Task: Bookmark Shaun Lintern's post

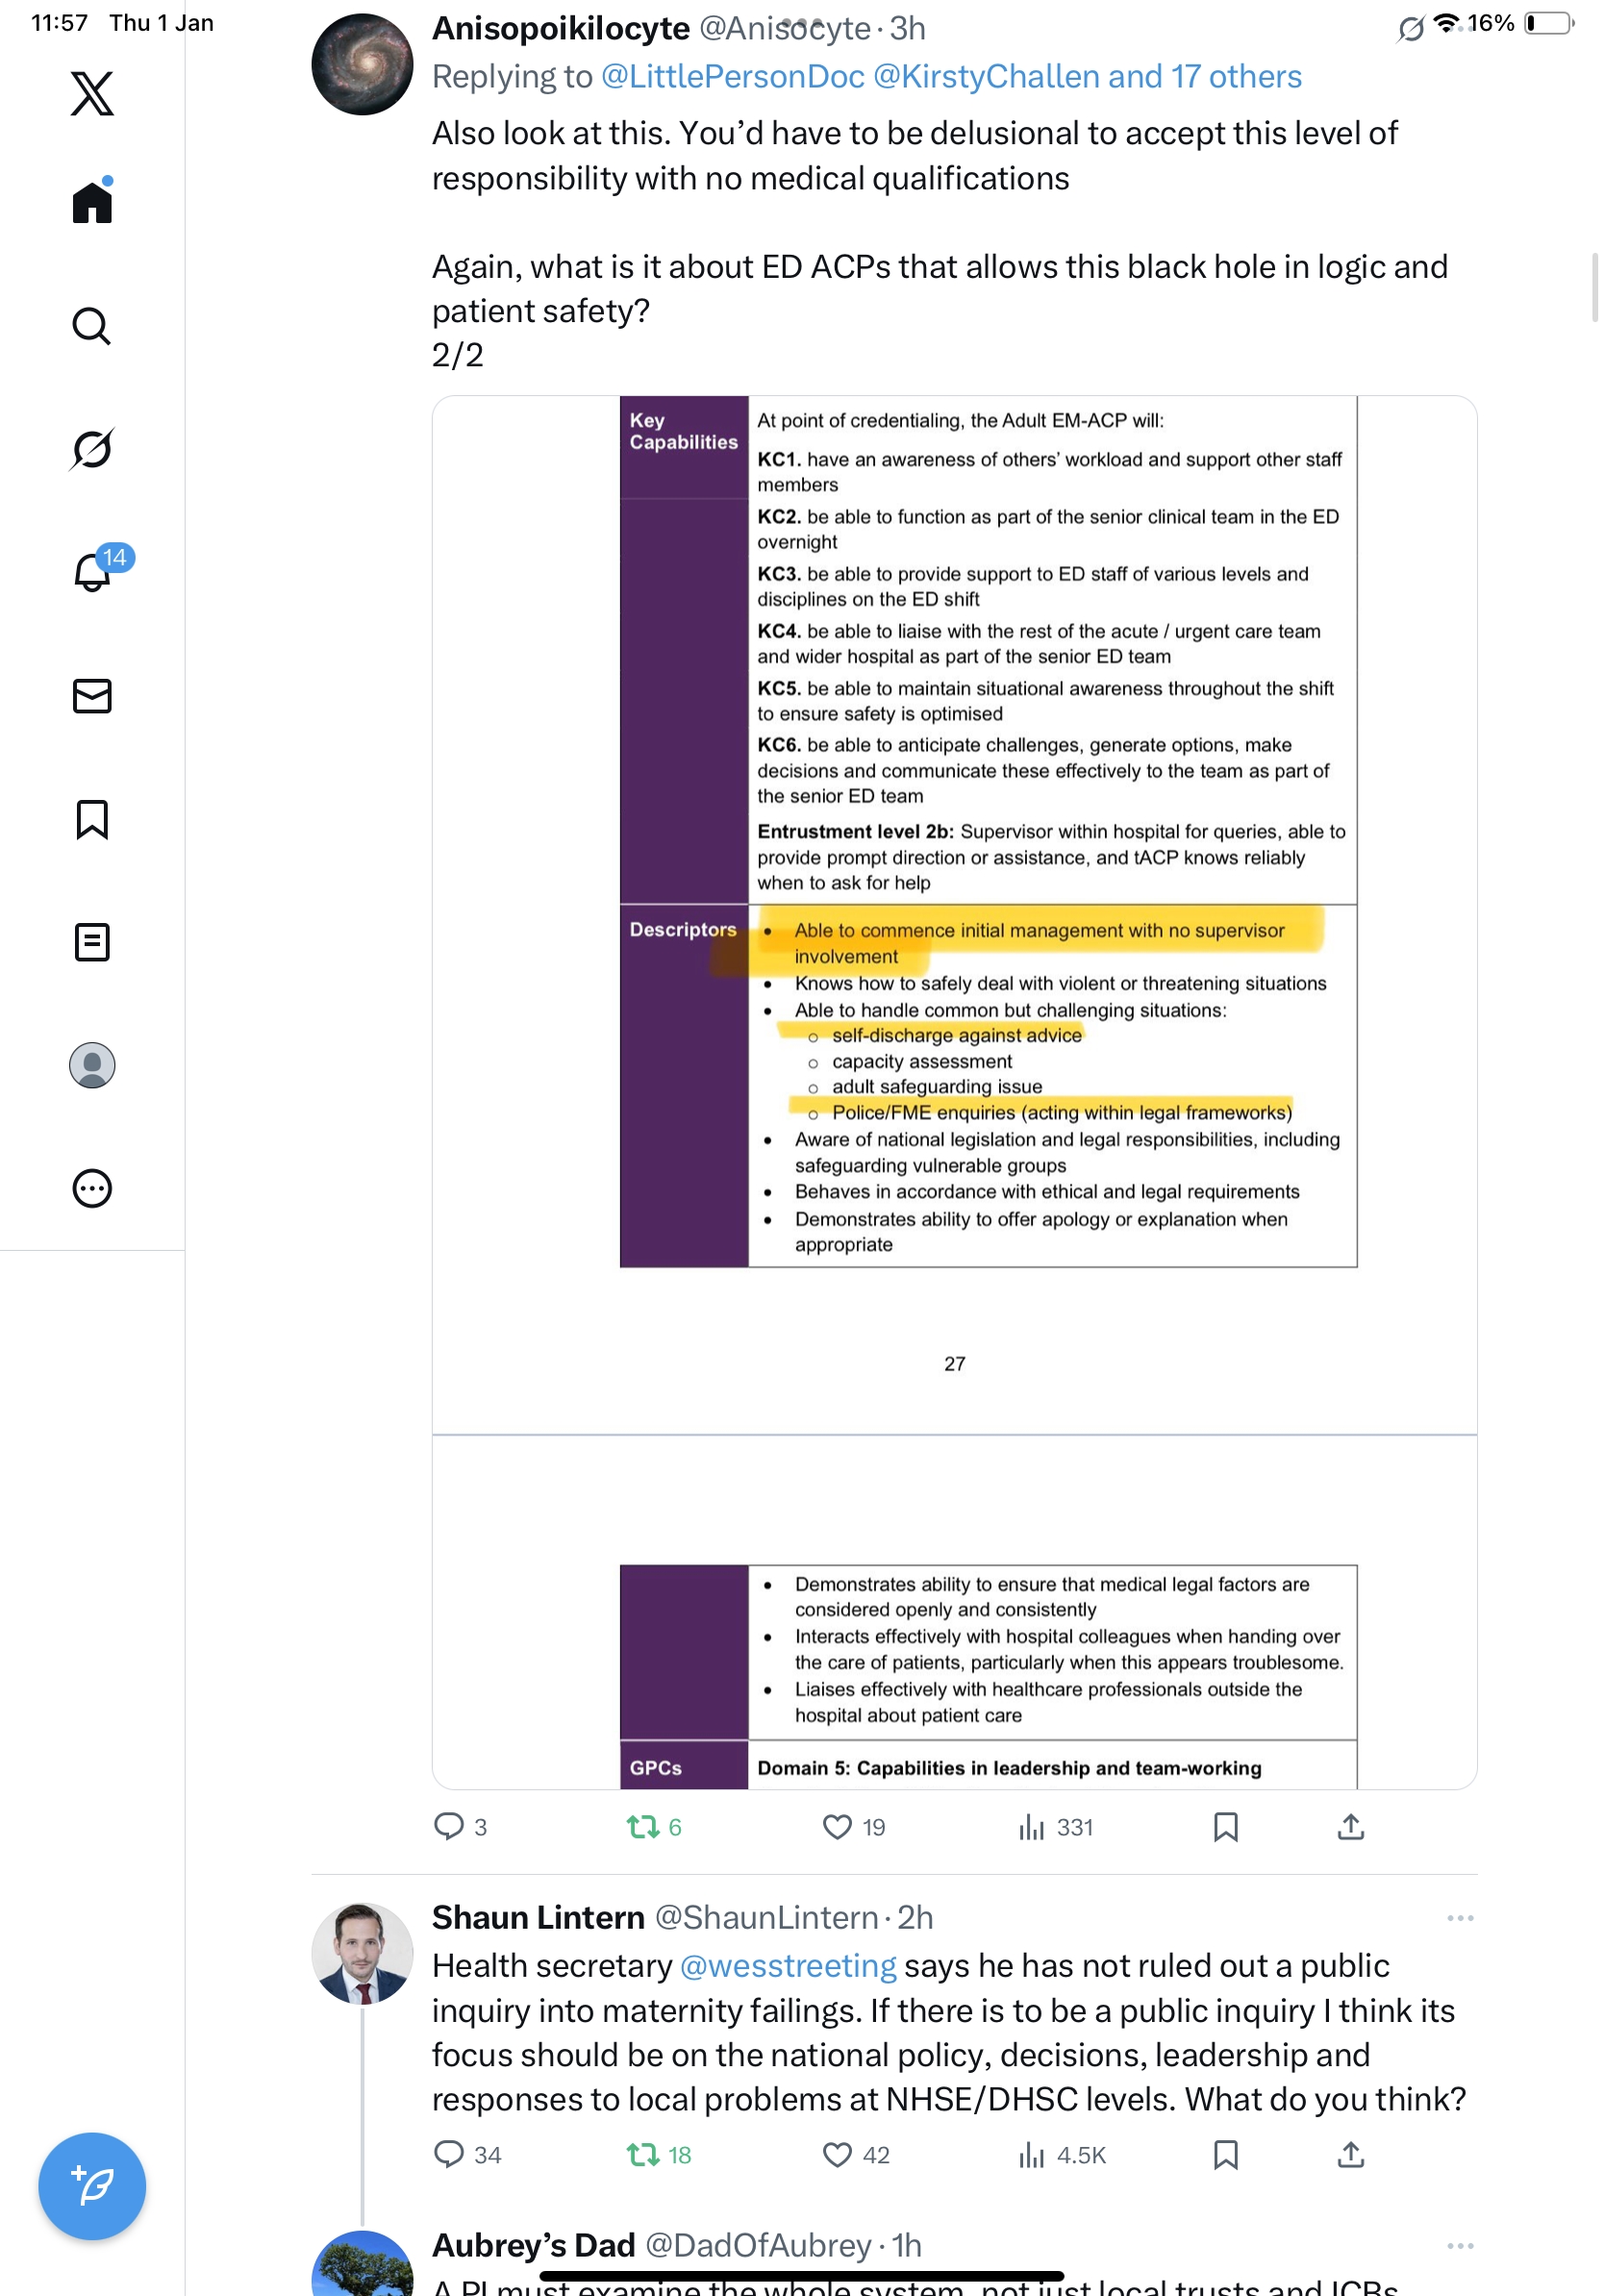Action: (x=1225, y=2155)
